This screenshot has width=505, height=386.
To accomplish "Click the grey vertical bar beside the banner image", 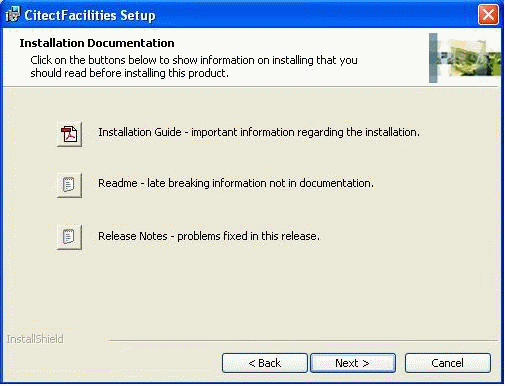I will (433, 58).
